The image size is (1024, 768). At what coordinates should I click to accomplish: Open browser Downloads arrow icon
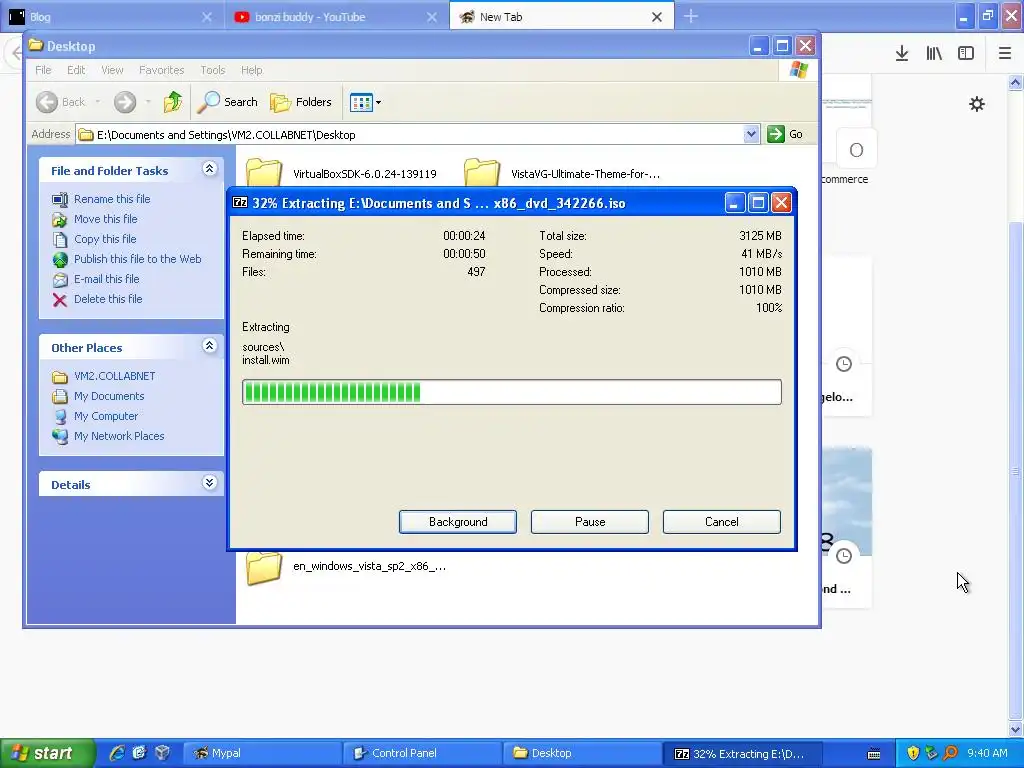click(902, 53)
